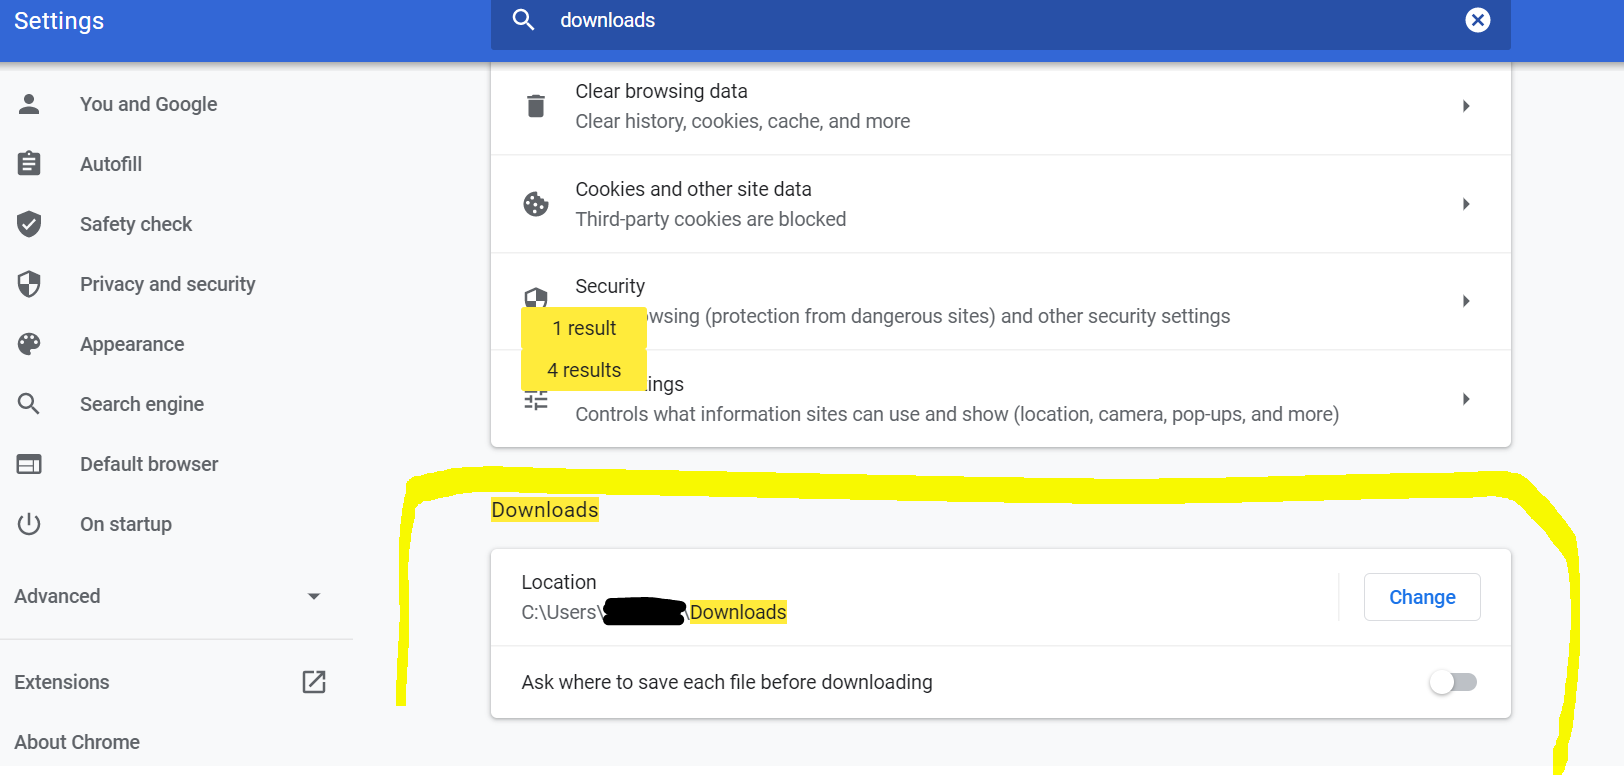Open Extensions via external link icon

click(x=314, y=682)
